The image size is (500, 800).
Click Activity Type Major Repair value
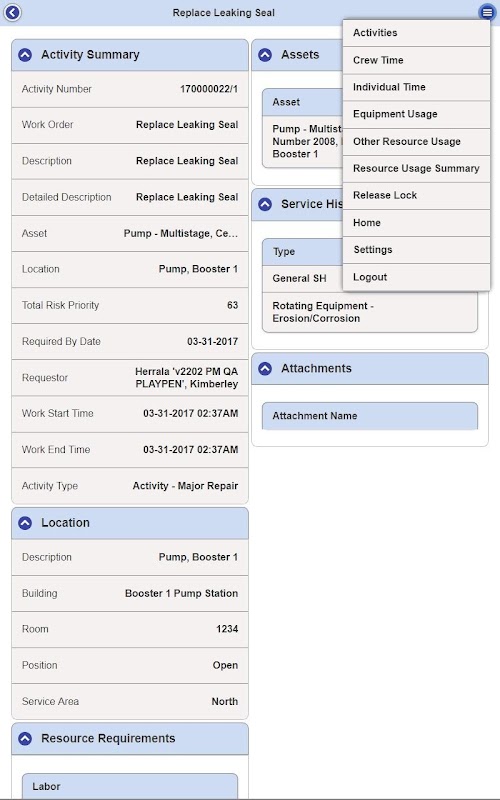185,486
